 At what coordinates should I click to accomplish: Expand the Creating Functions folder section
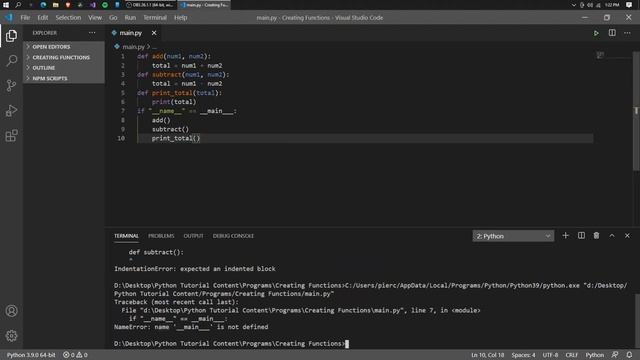click(64, 58)
